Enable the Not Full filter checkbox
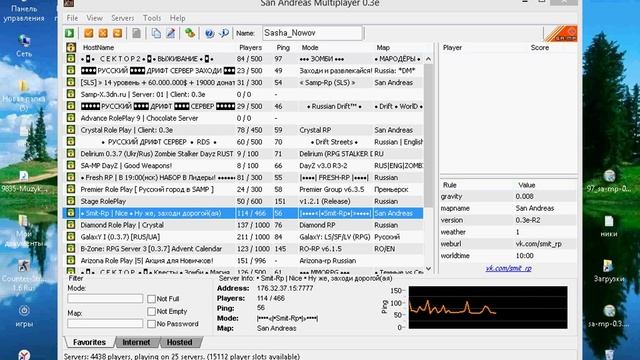The image size is (640, 360). click(151, 299)
